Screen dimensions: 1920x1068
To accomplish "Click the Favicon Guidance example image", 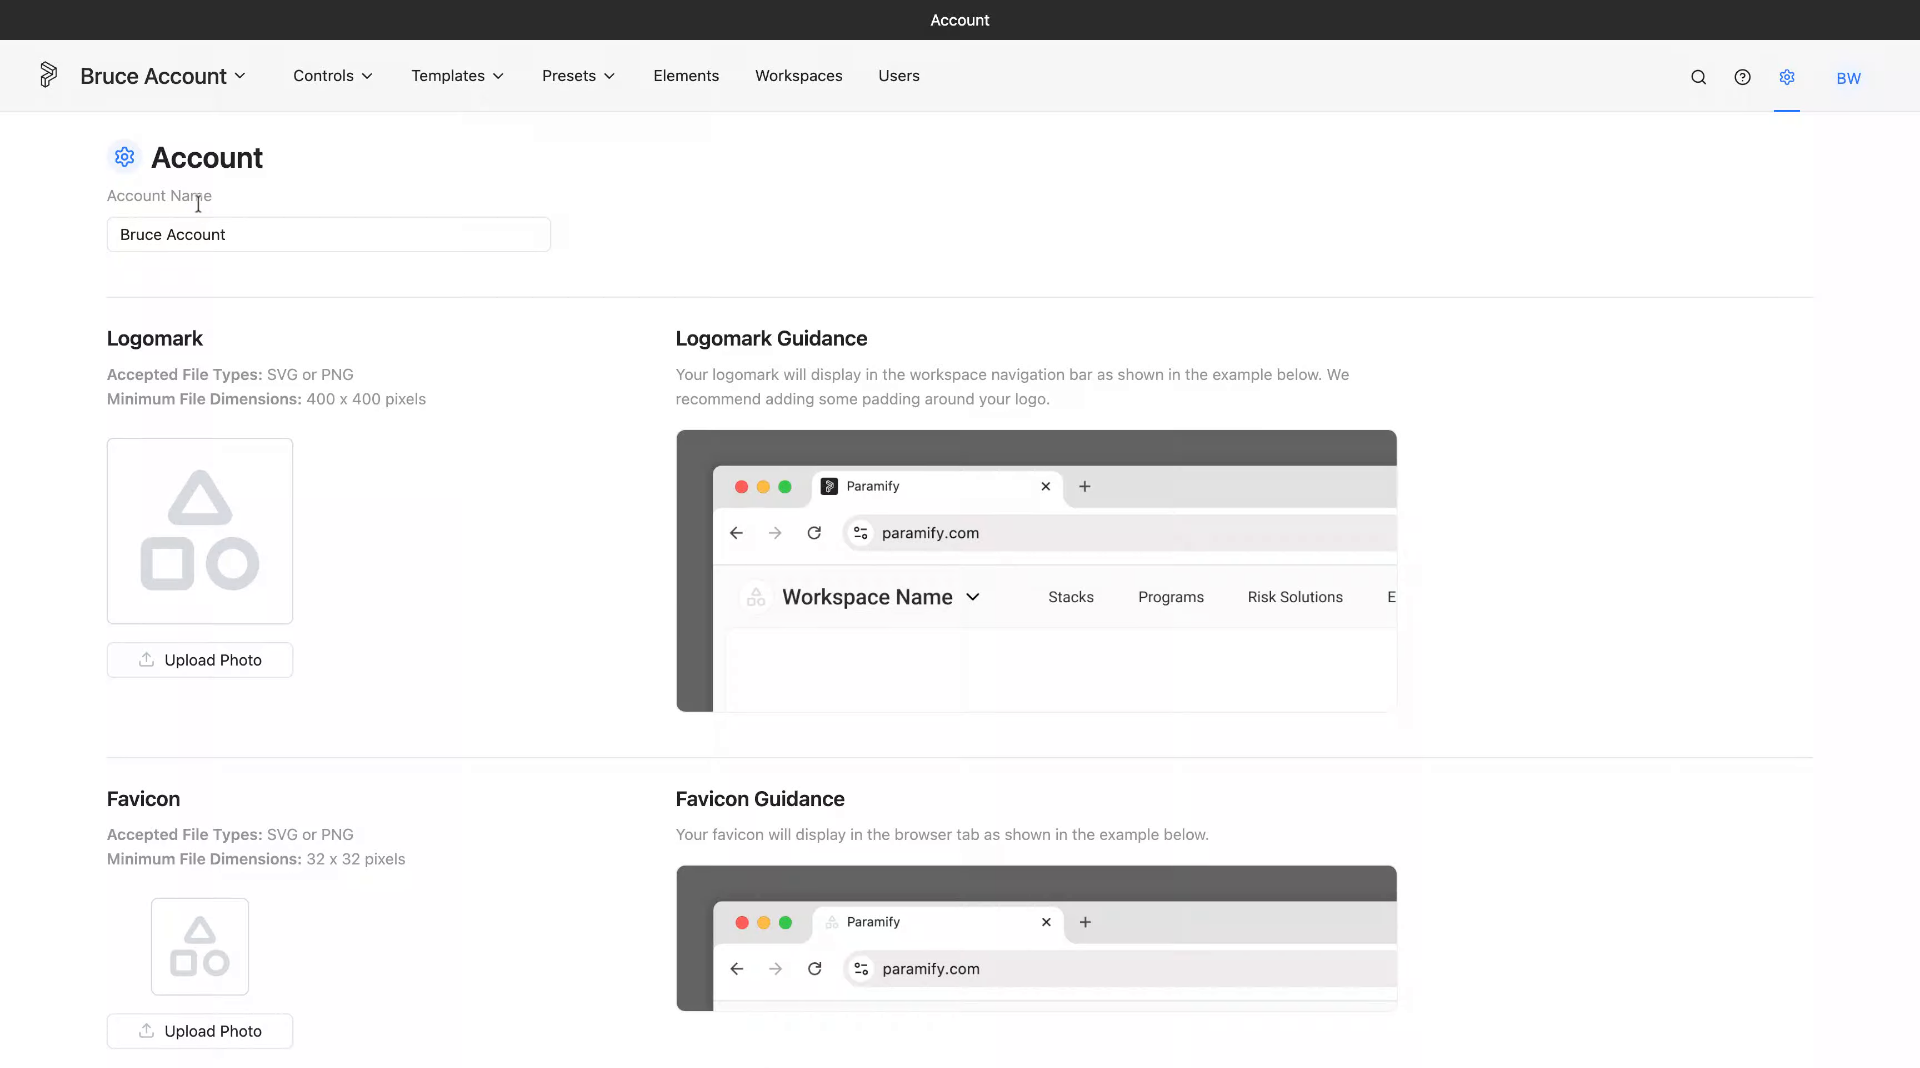I will click(x=1036, y=938).
